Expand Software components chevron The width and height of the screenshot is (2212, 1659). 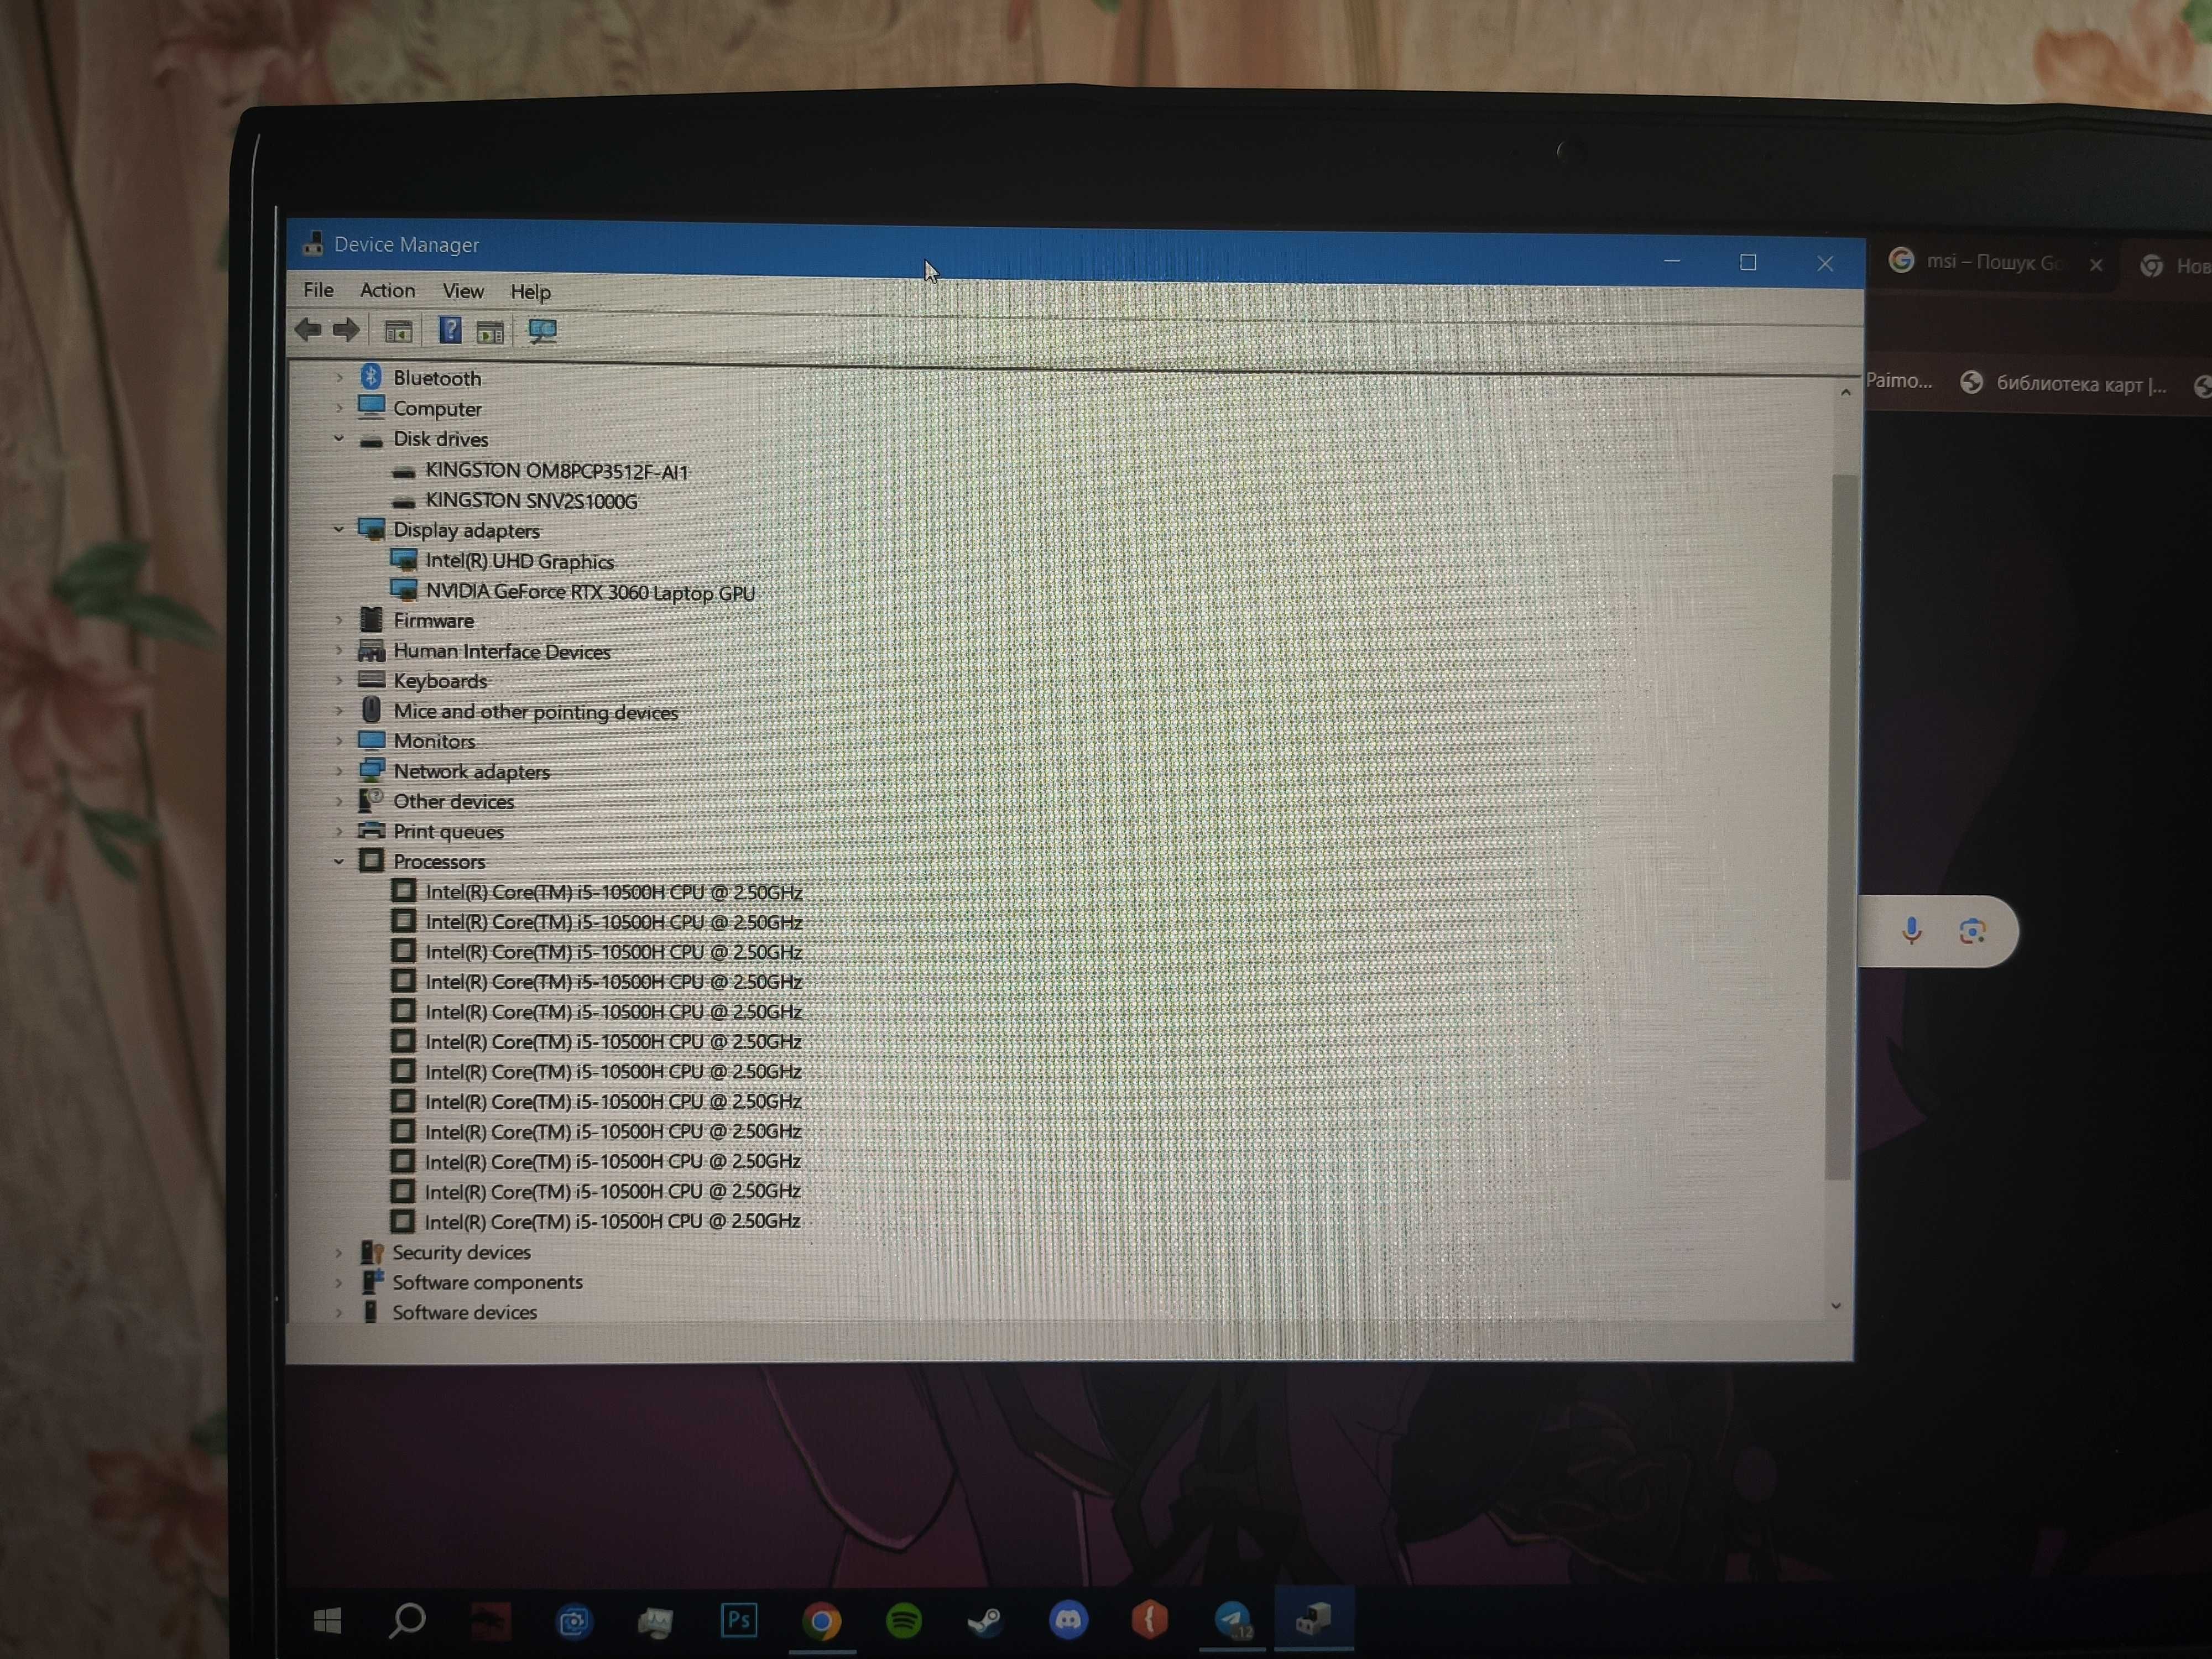click(339, 1282)
